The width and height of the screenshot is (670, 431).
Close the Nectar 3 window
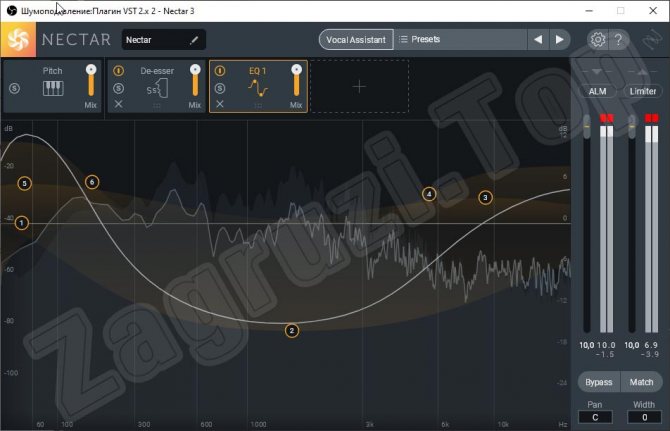pyautogui.click(x=653, y=11)
